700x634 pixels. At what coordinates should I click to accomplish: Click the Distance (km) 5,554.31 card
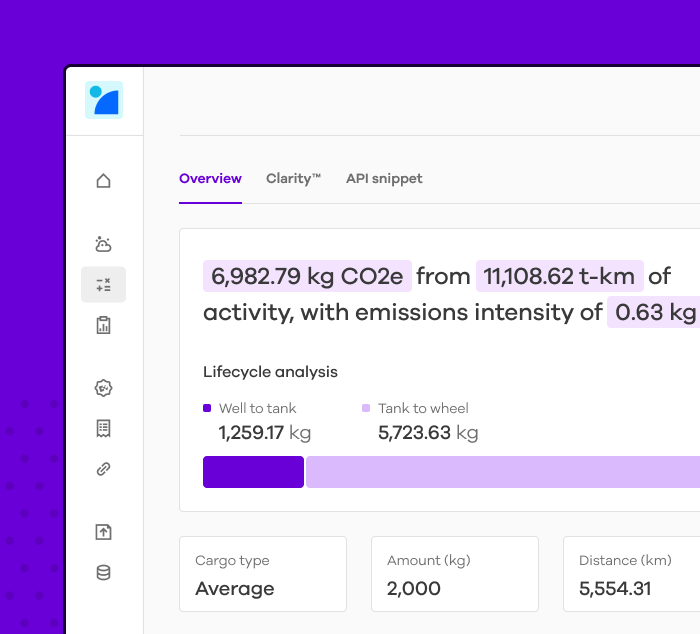[632, 574]
